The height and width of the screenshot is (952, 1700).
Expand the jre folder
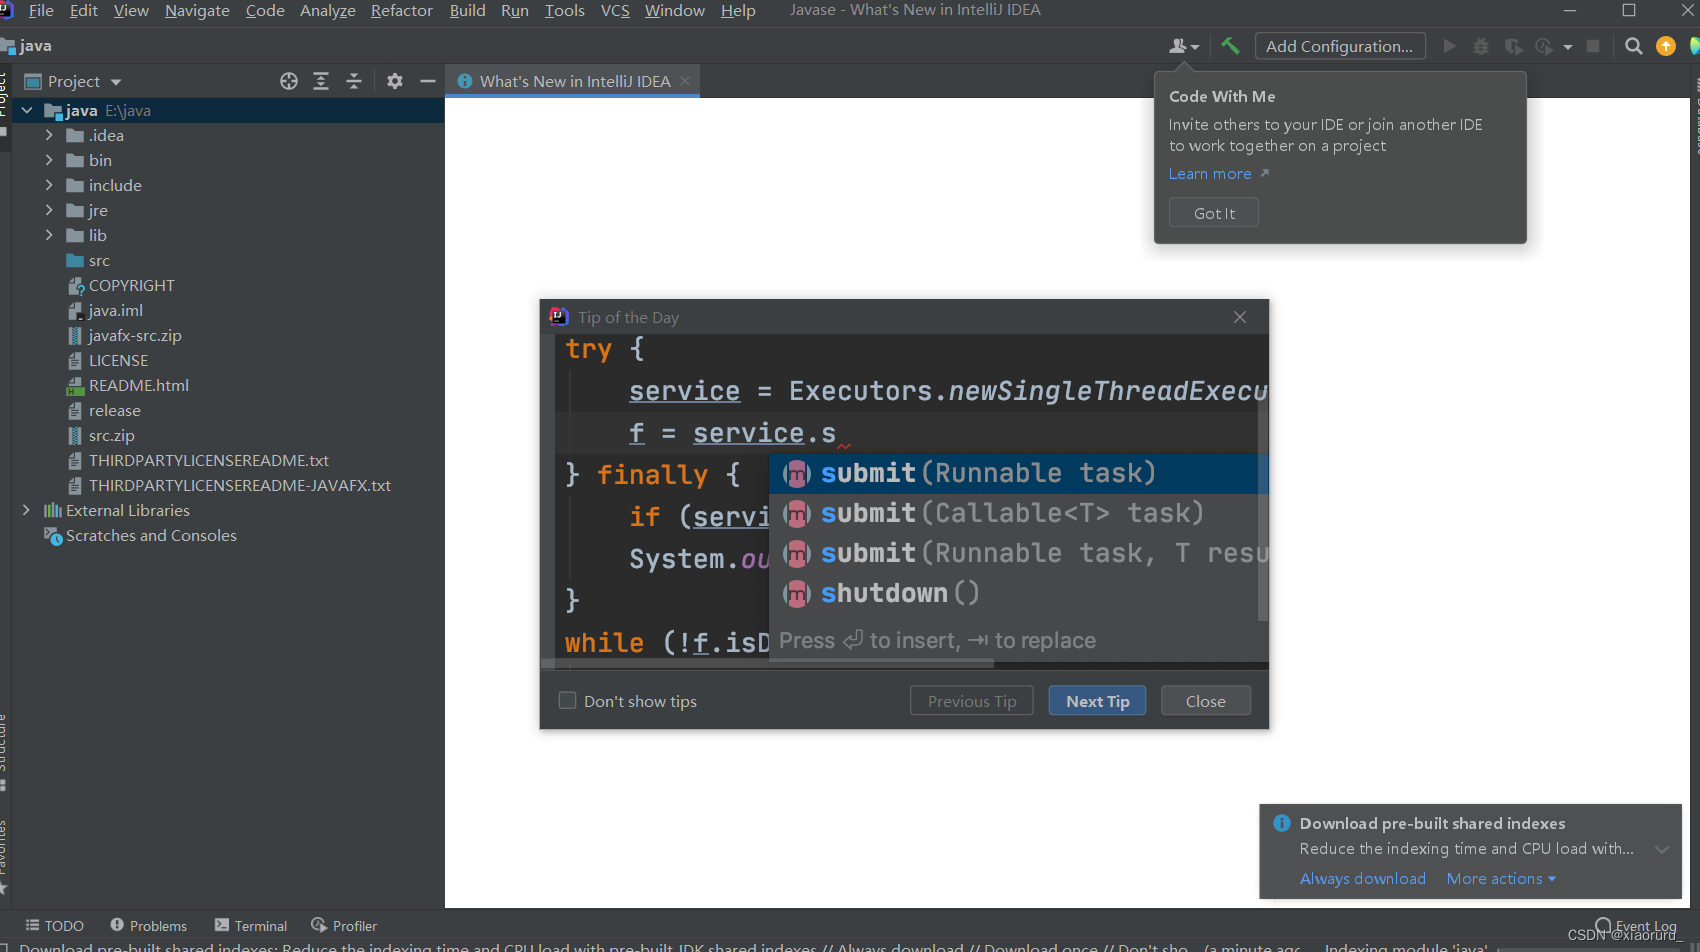click(x=49, y=210)
